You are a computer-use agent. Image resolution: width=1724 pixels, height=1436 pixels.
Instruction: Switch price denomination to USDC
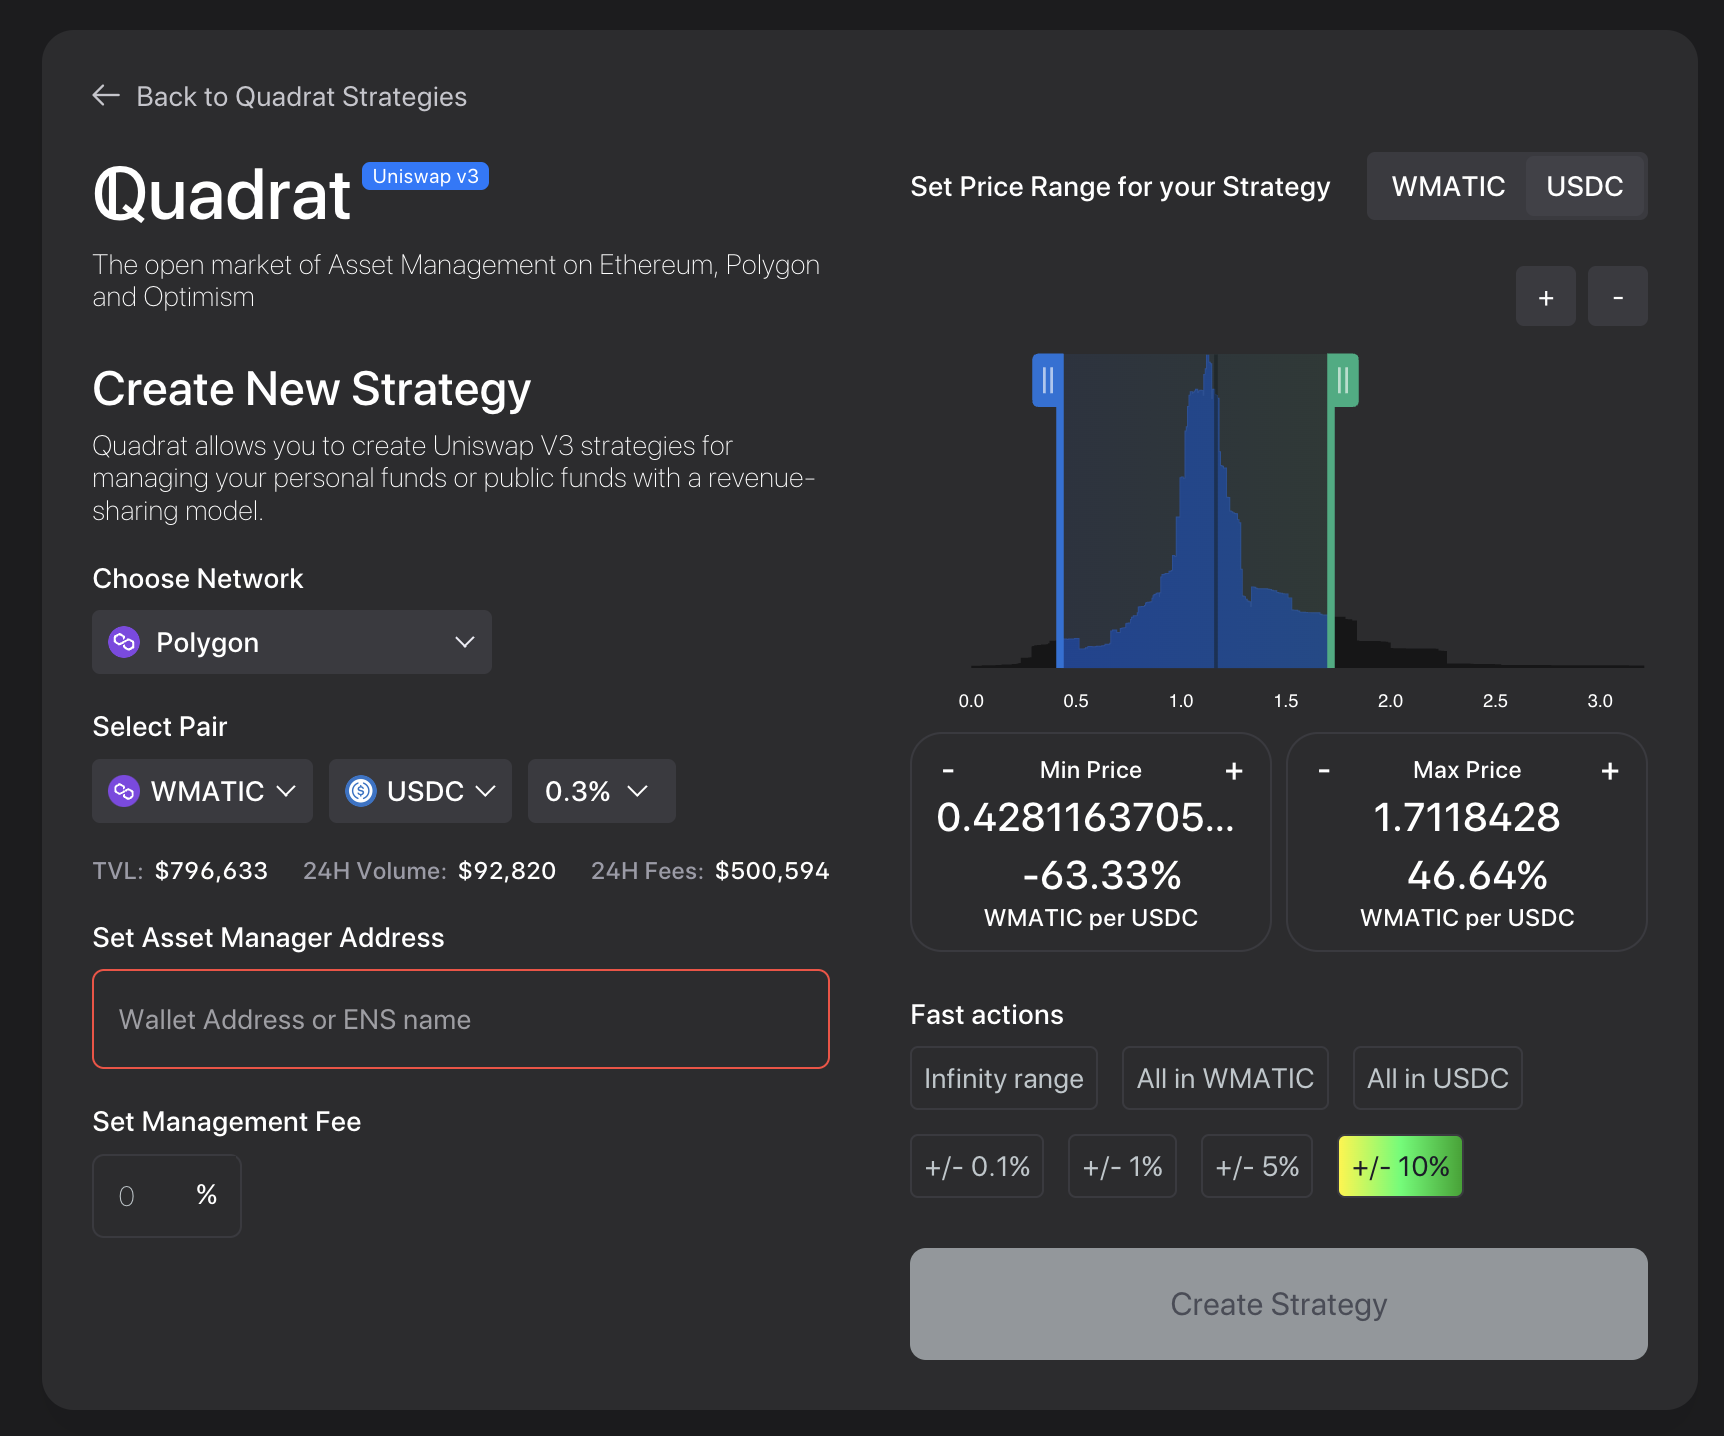pos(1584,187)
